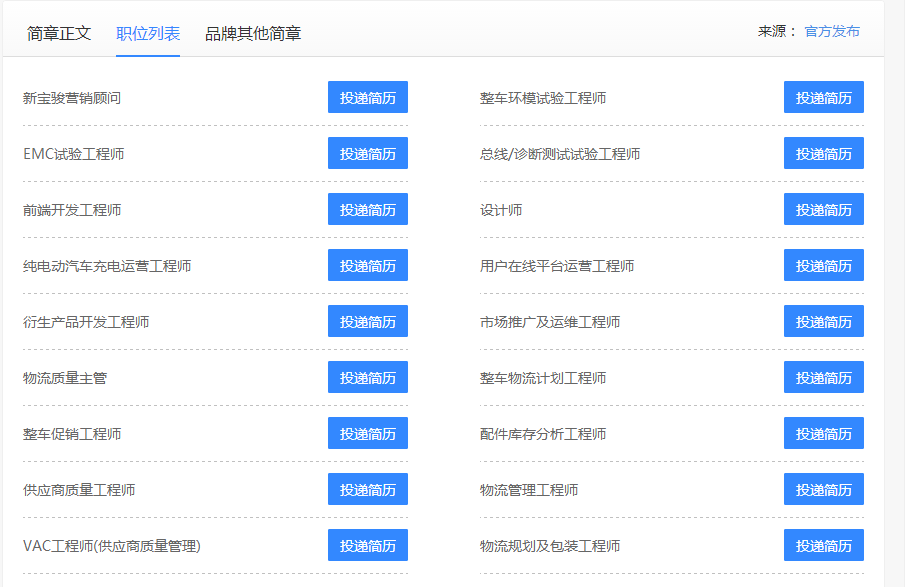Apply to 整车环模试验工程师 position
The height and width of the screenshot is (587, 919).
(x=823, y=98)
